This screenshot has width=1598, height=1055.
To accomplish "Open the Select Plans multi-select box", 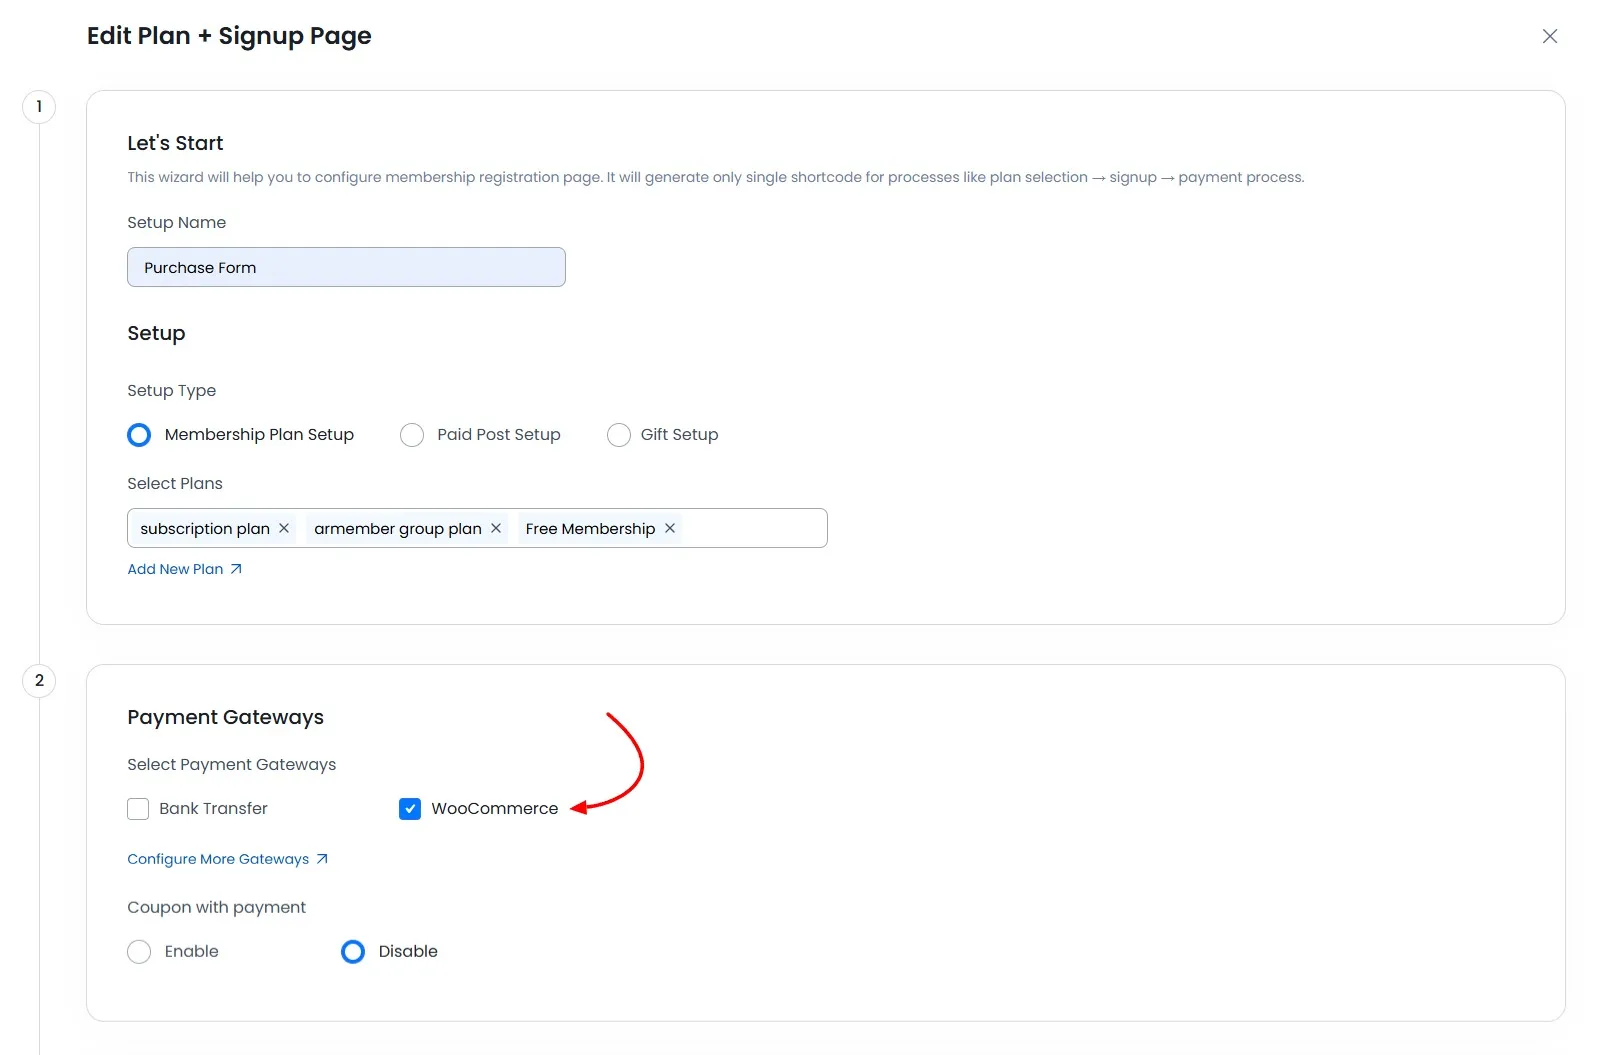I will coord(477,528).
